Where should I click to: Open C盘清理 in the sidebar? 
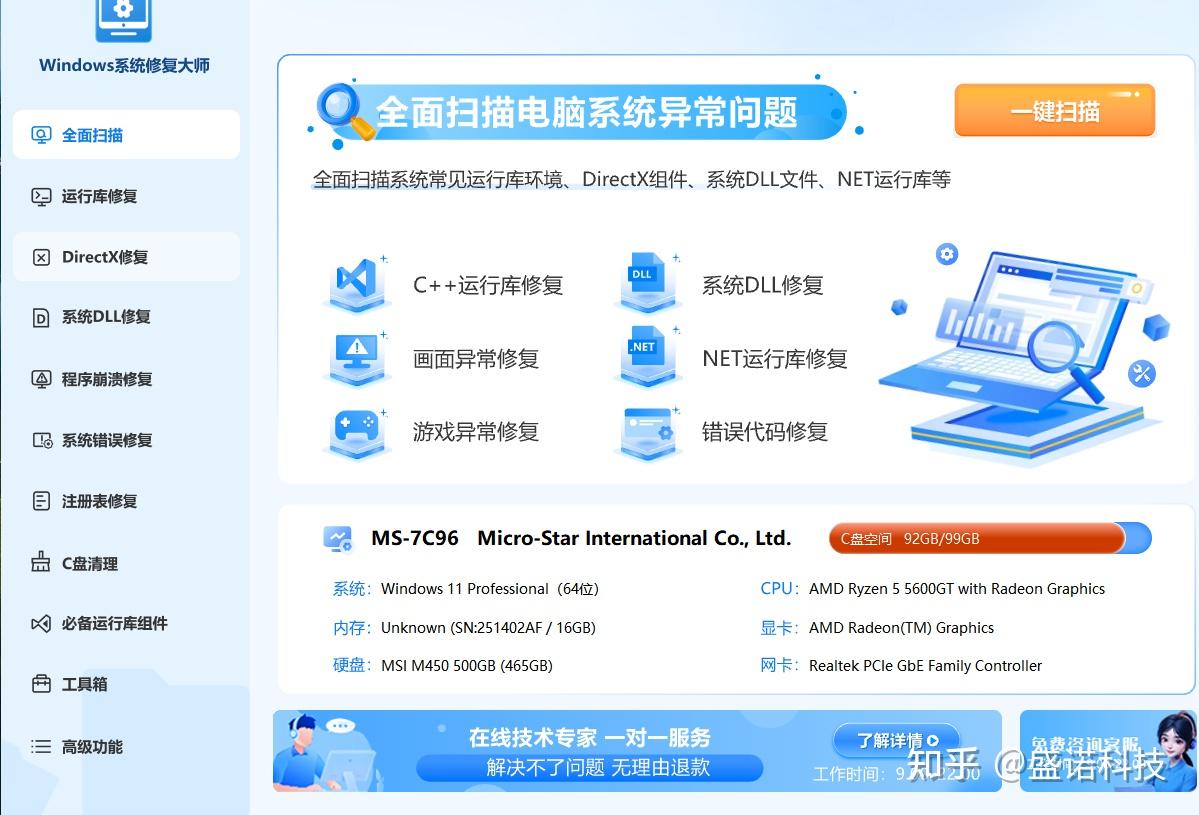126,563
